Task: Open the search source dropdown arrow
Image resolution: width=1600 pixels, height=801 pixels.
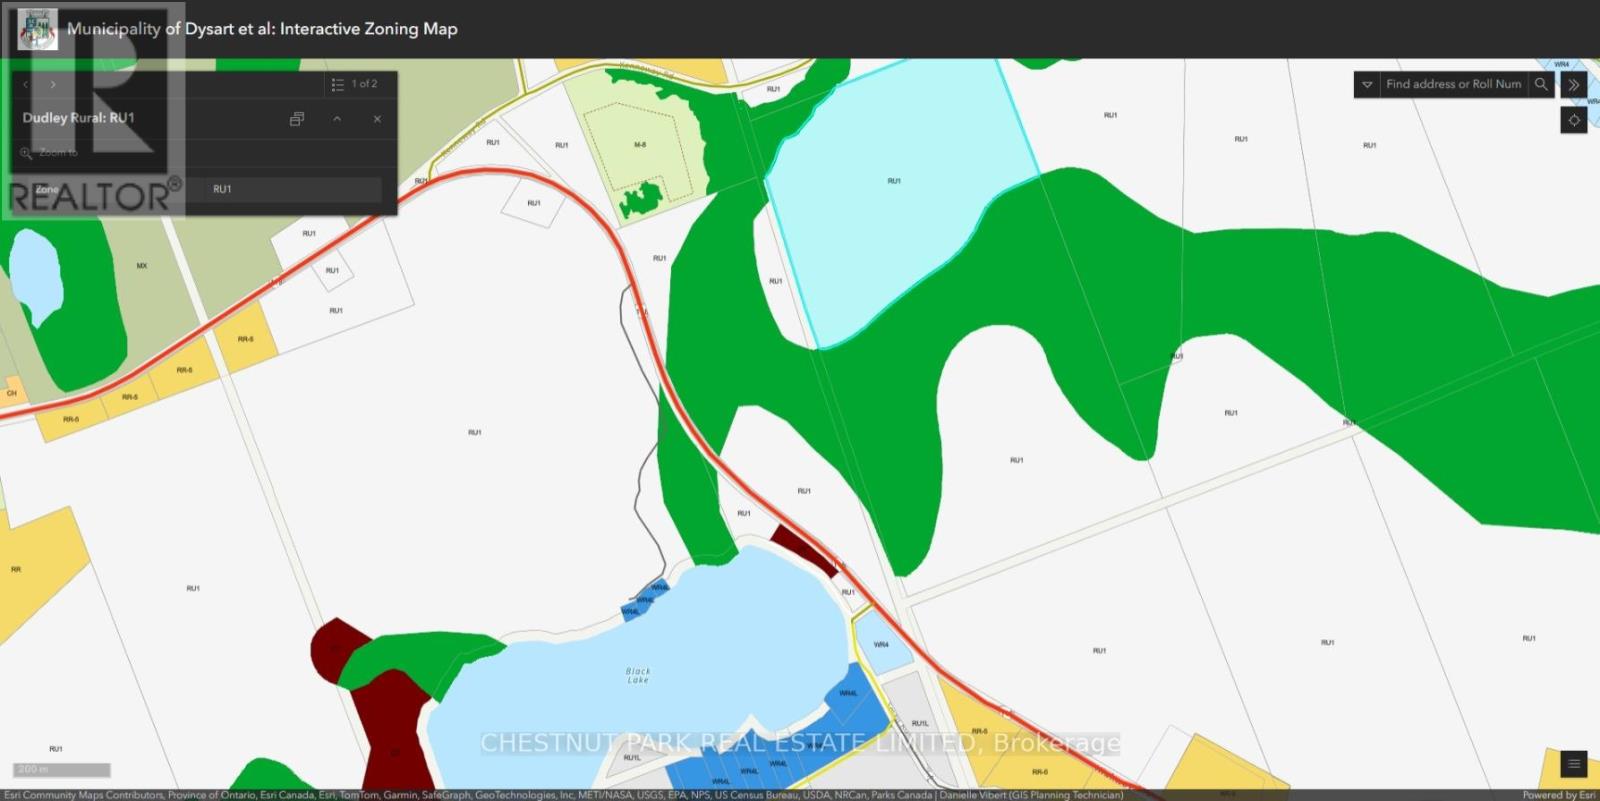Action: tap(1367, 85)
